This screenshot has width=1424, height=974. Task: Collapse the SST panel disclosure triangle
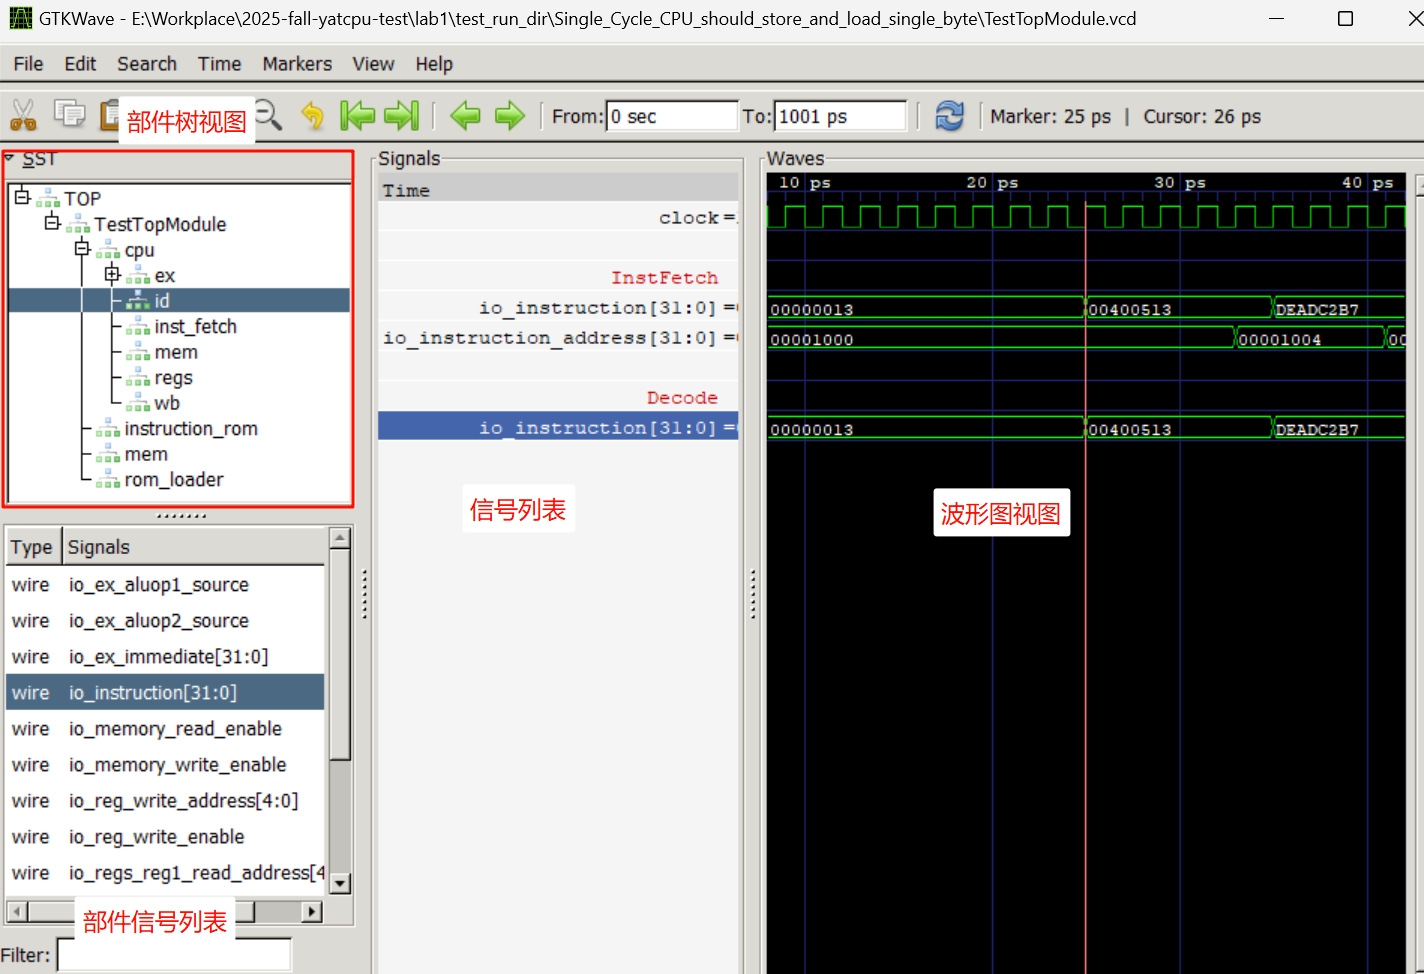[9, 158]
